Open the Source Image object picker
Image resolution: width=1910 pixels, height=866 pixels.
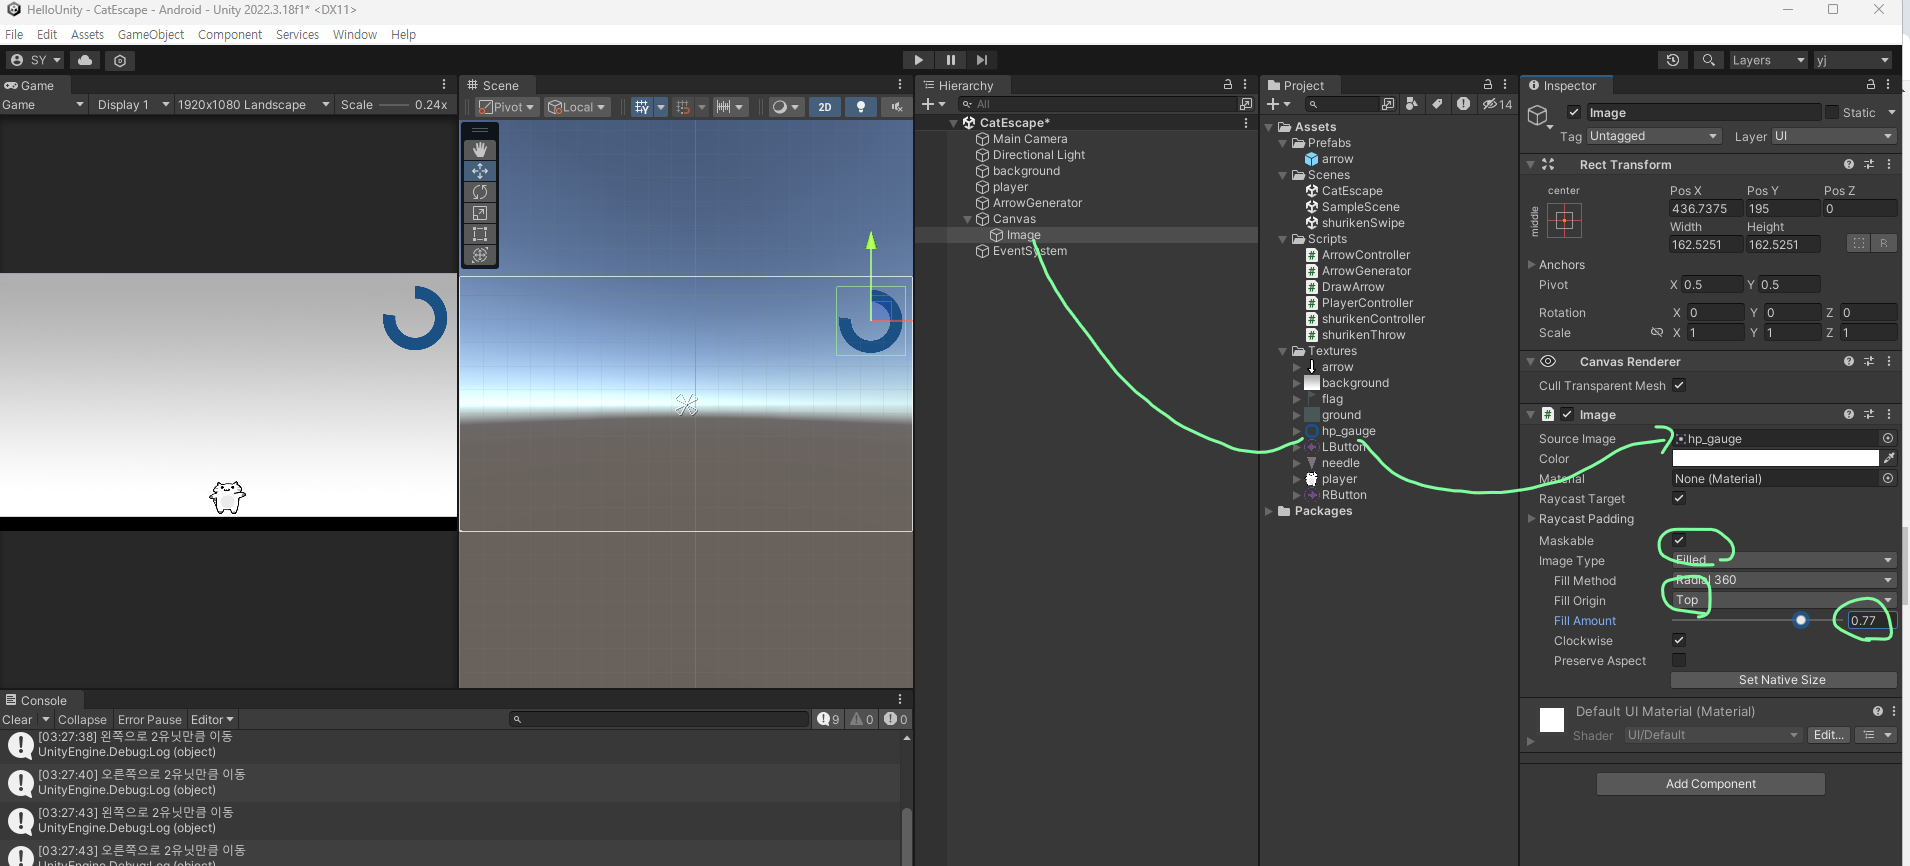1888,438
